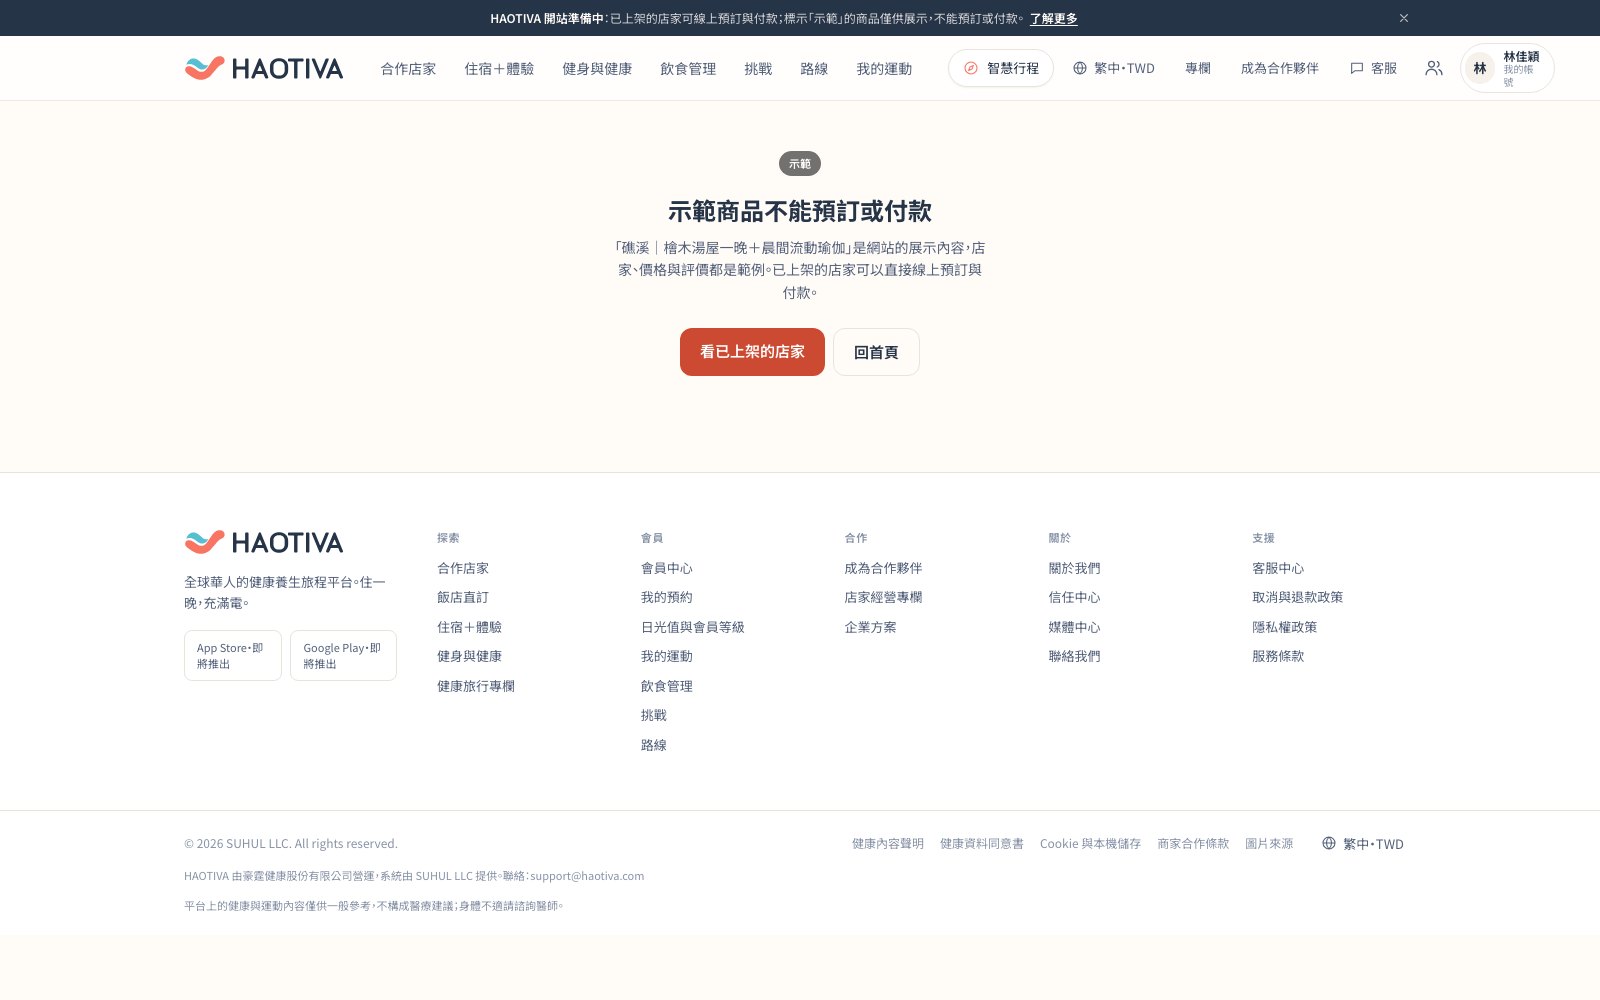Click the 林 avatar circle

point(1480,68)
